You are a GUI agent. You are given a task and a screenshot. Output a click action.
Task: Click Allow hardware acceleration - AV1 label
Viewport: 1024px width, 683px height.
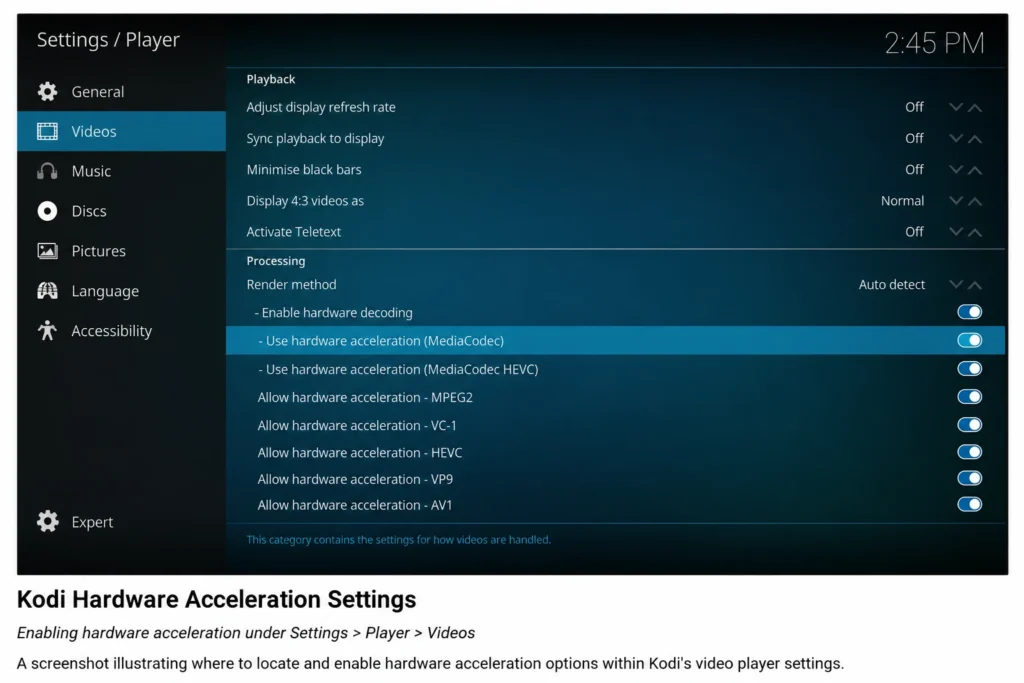pos(355,505)
